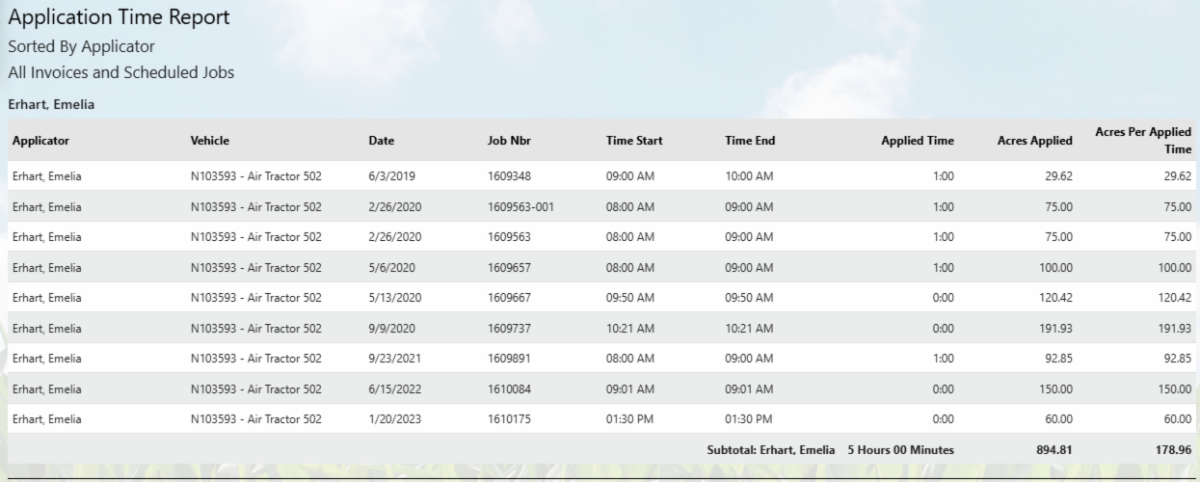Click the date 9/23/2021
1200x482 pixels.
pyautogui.click(x=394, y=358)
